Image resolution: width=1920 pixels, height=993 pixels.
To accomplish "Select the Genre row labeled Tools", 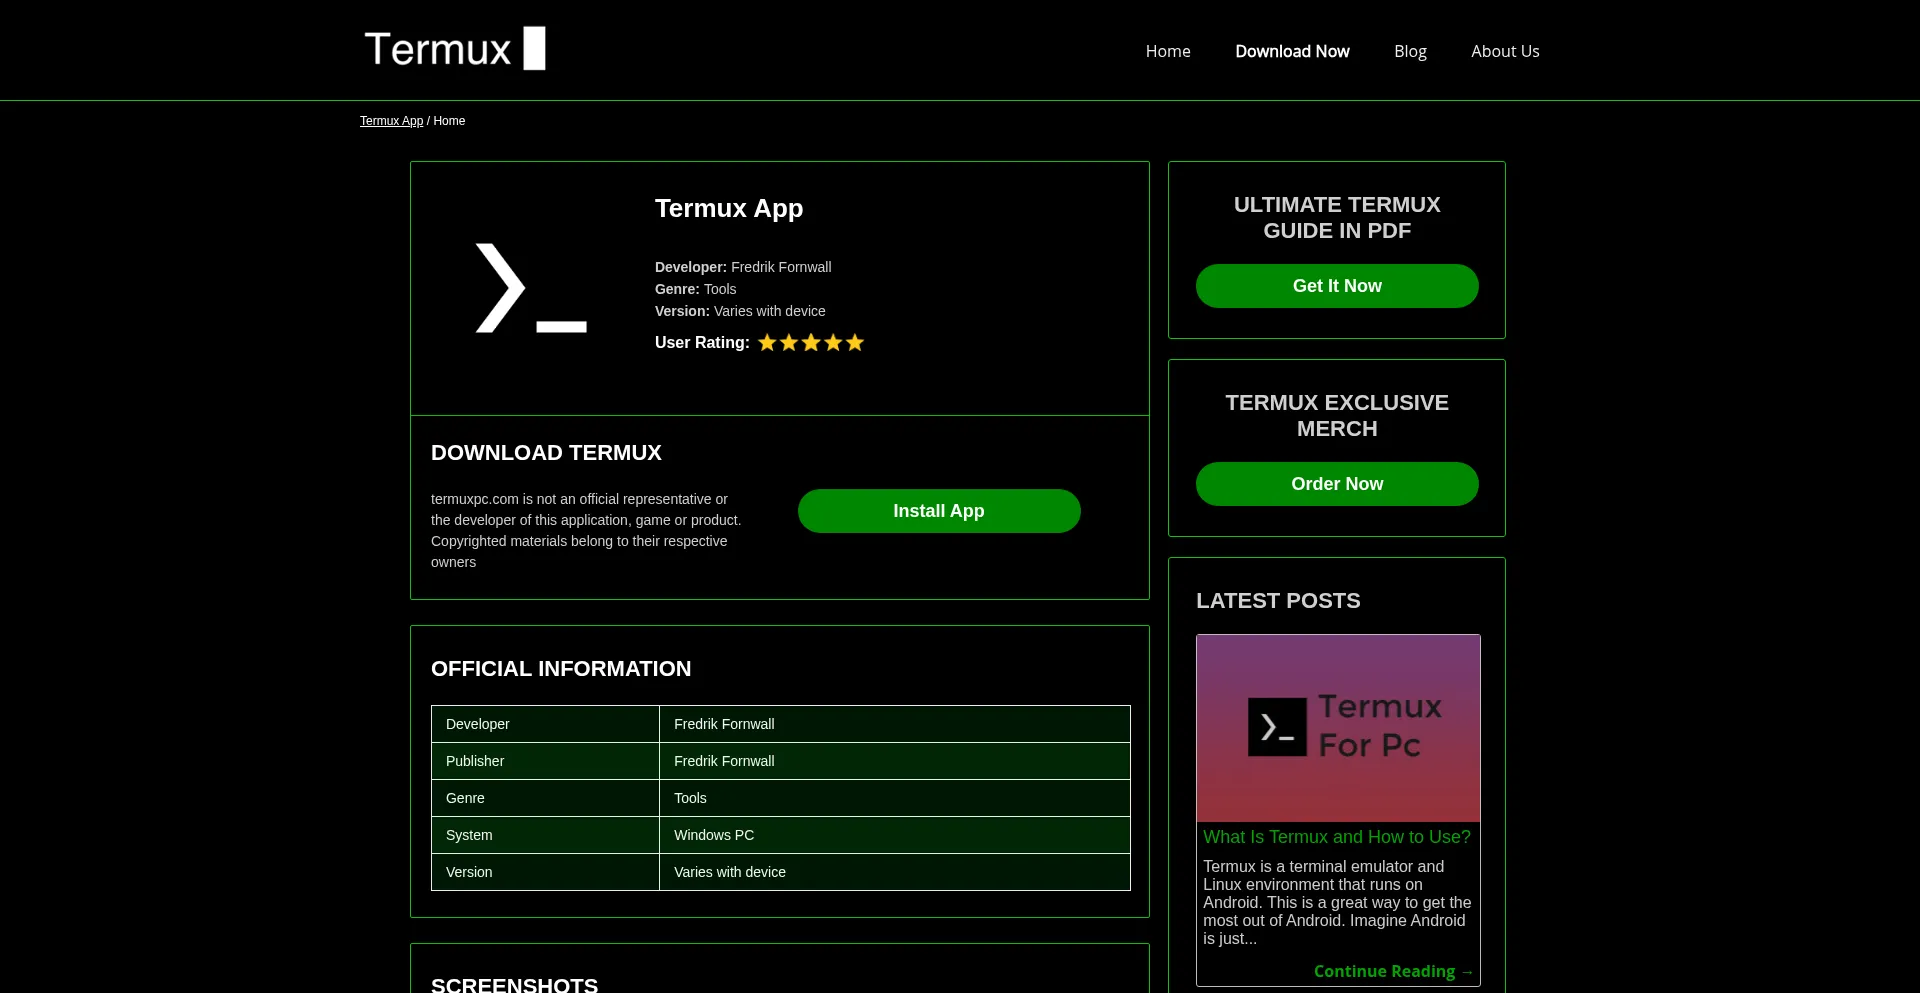I will pyautogui.click(x=780, y=798).
